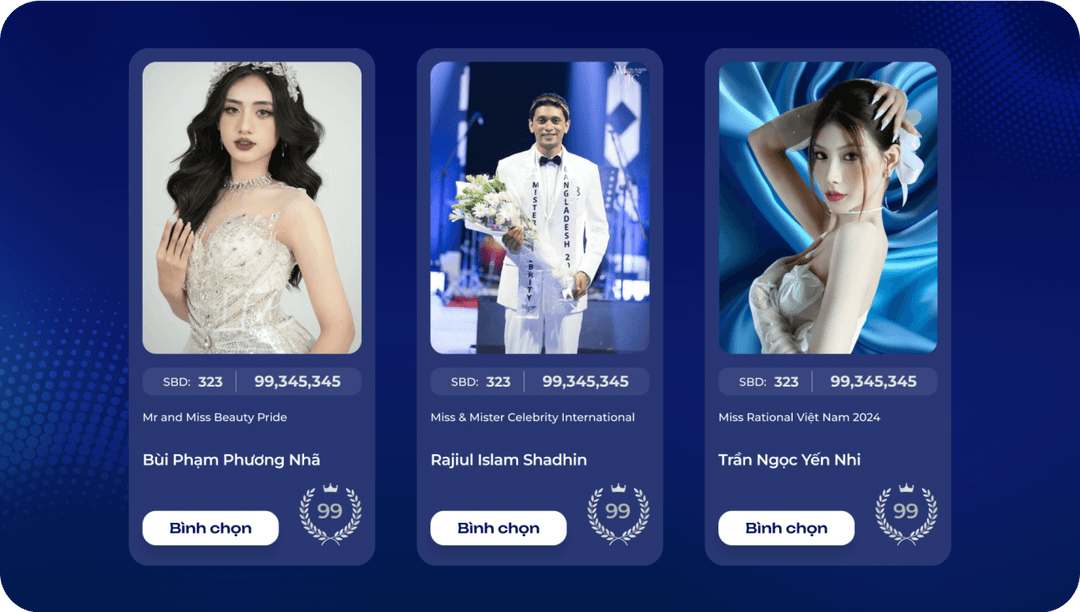Open Miss & Mister Celebrity International contest label
1080x612 pixels.
click(x=532, y=417)
